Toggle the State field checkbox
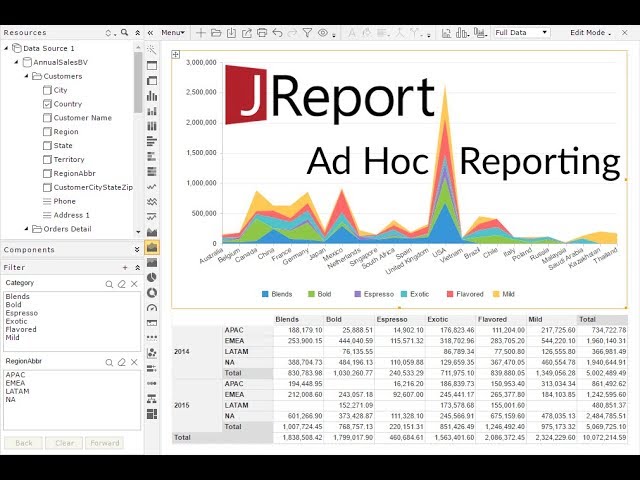The image size is (640, 480). pos(47,146)
